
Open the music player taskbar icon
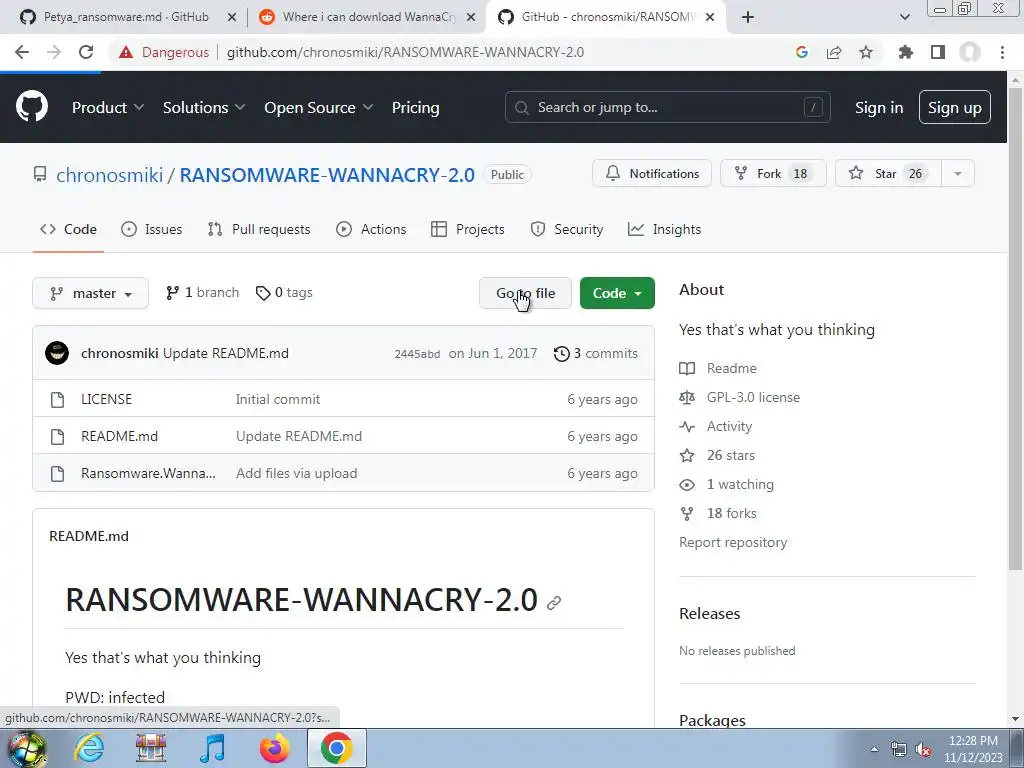point(212,748)
